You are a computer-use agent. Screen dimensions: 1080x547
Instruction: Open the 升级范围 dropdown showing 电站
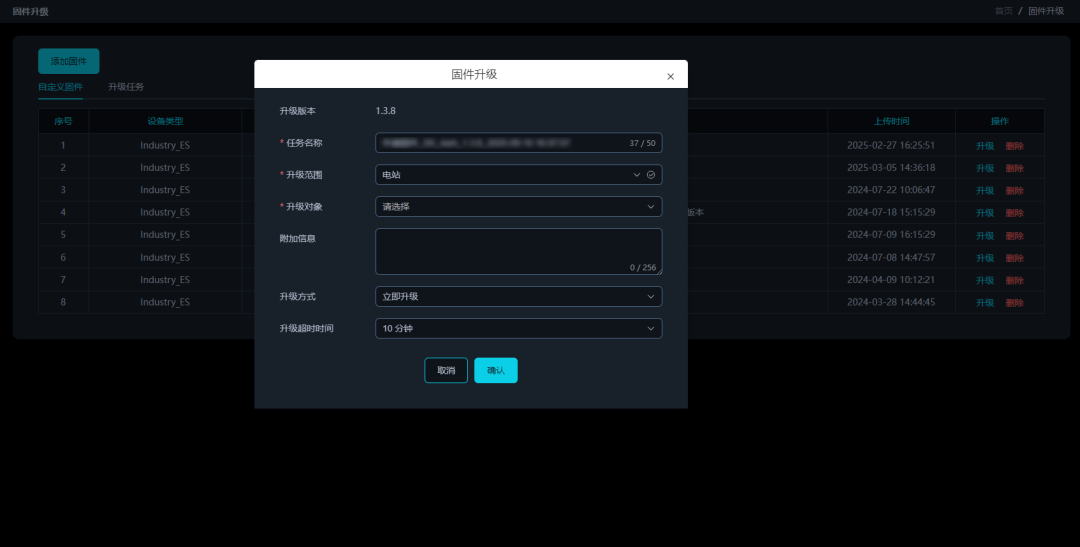519,175
